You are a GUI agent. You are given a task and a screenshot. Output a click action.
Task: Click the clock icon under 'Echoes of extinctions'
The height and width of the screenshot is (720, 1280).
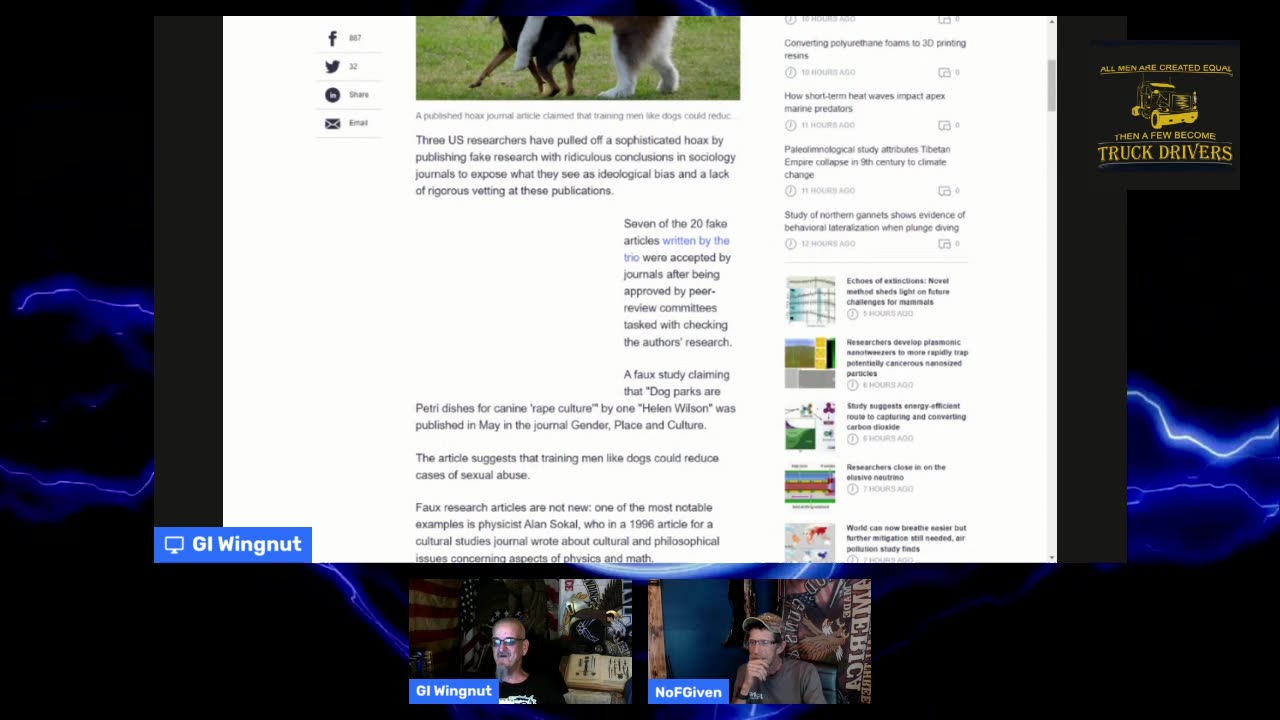[852, 314]
